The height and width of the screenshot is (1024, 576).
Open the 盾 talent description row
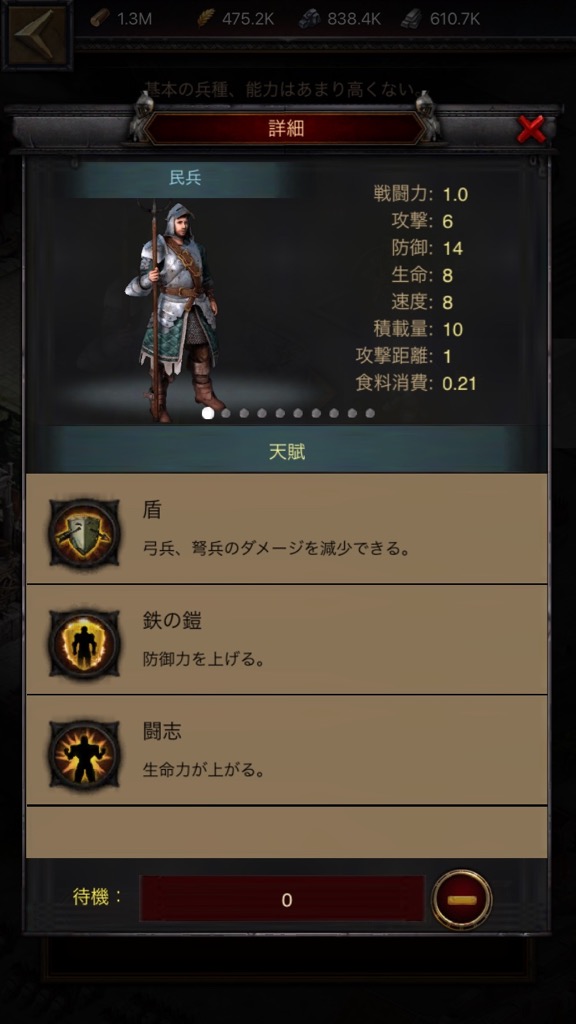point(287,529)
